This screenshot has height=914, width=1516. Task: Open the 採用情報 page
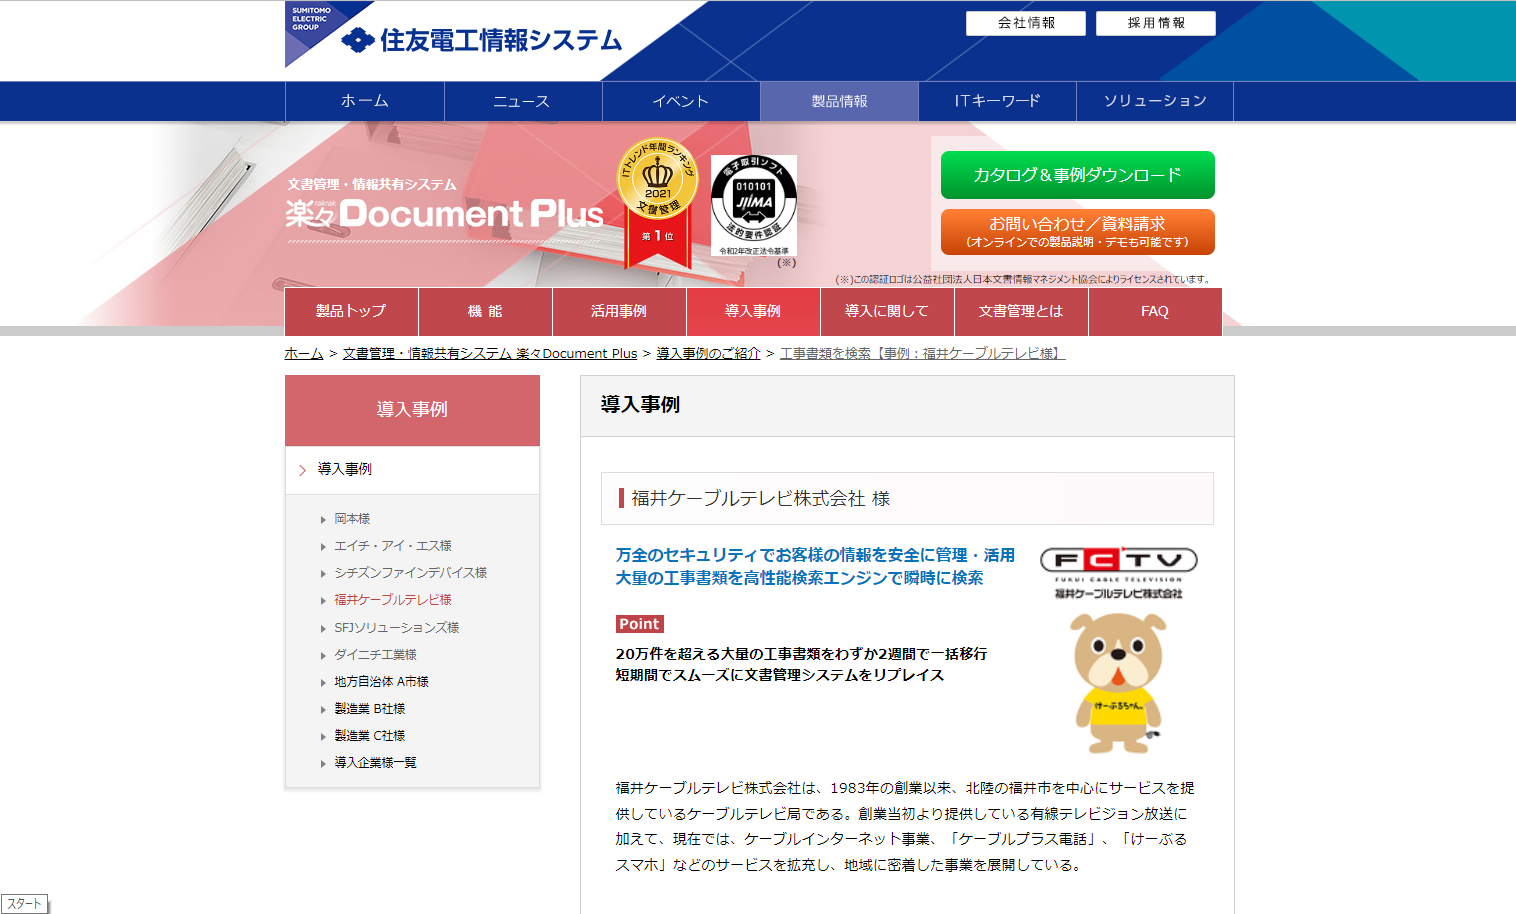[x=1155, y=23]
